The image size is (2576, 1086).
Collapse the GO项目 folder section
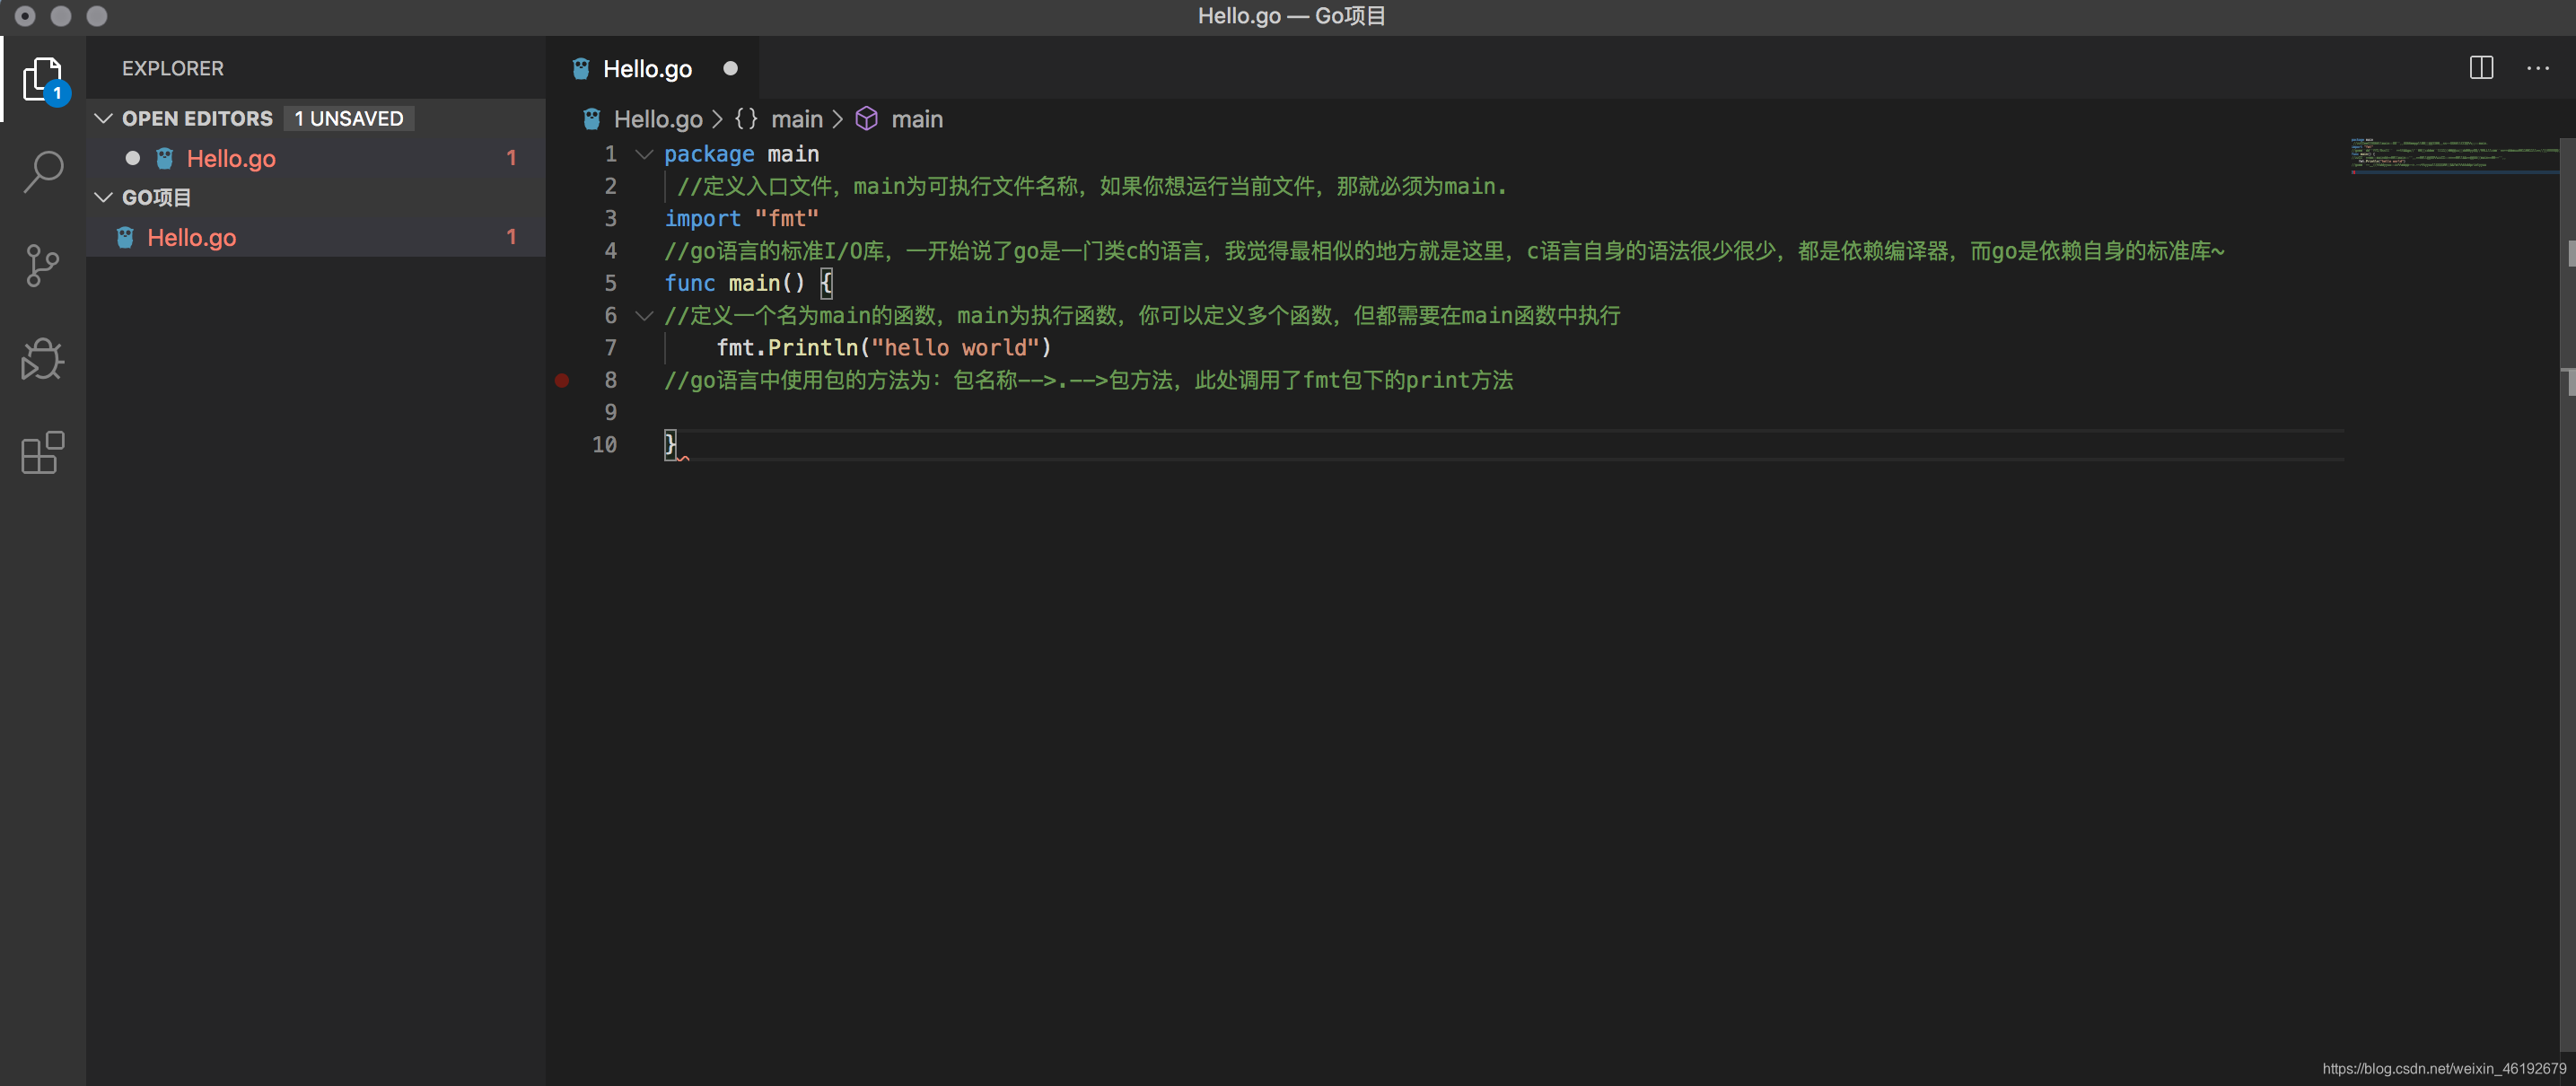click(x=103, y=197)
